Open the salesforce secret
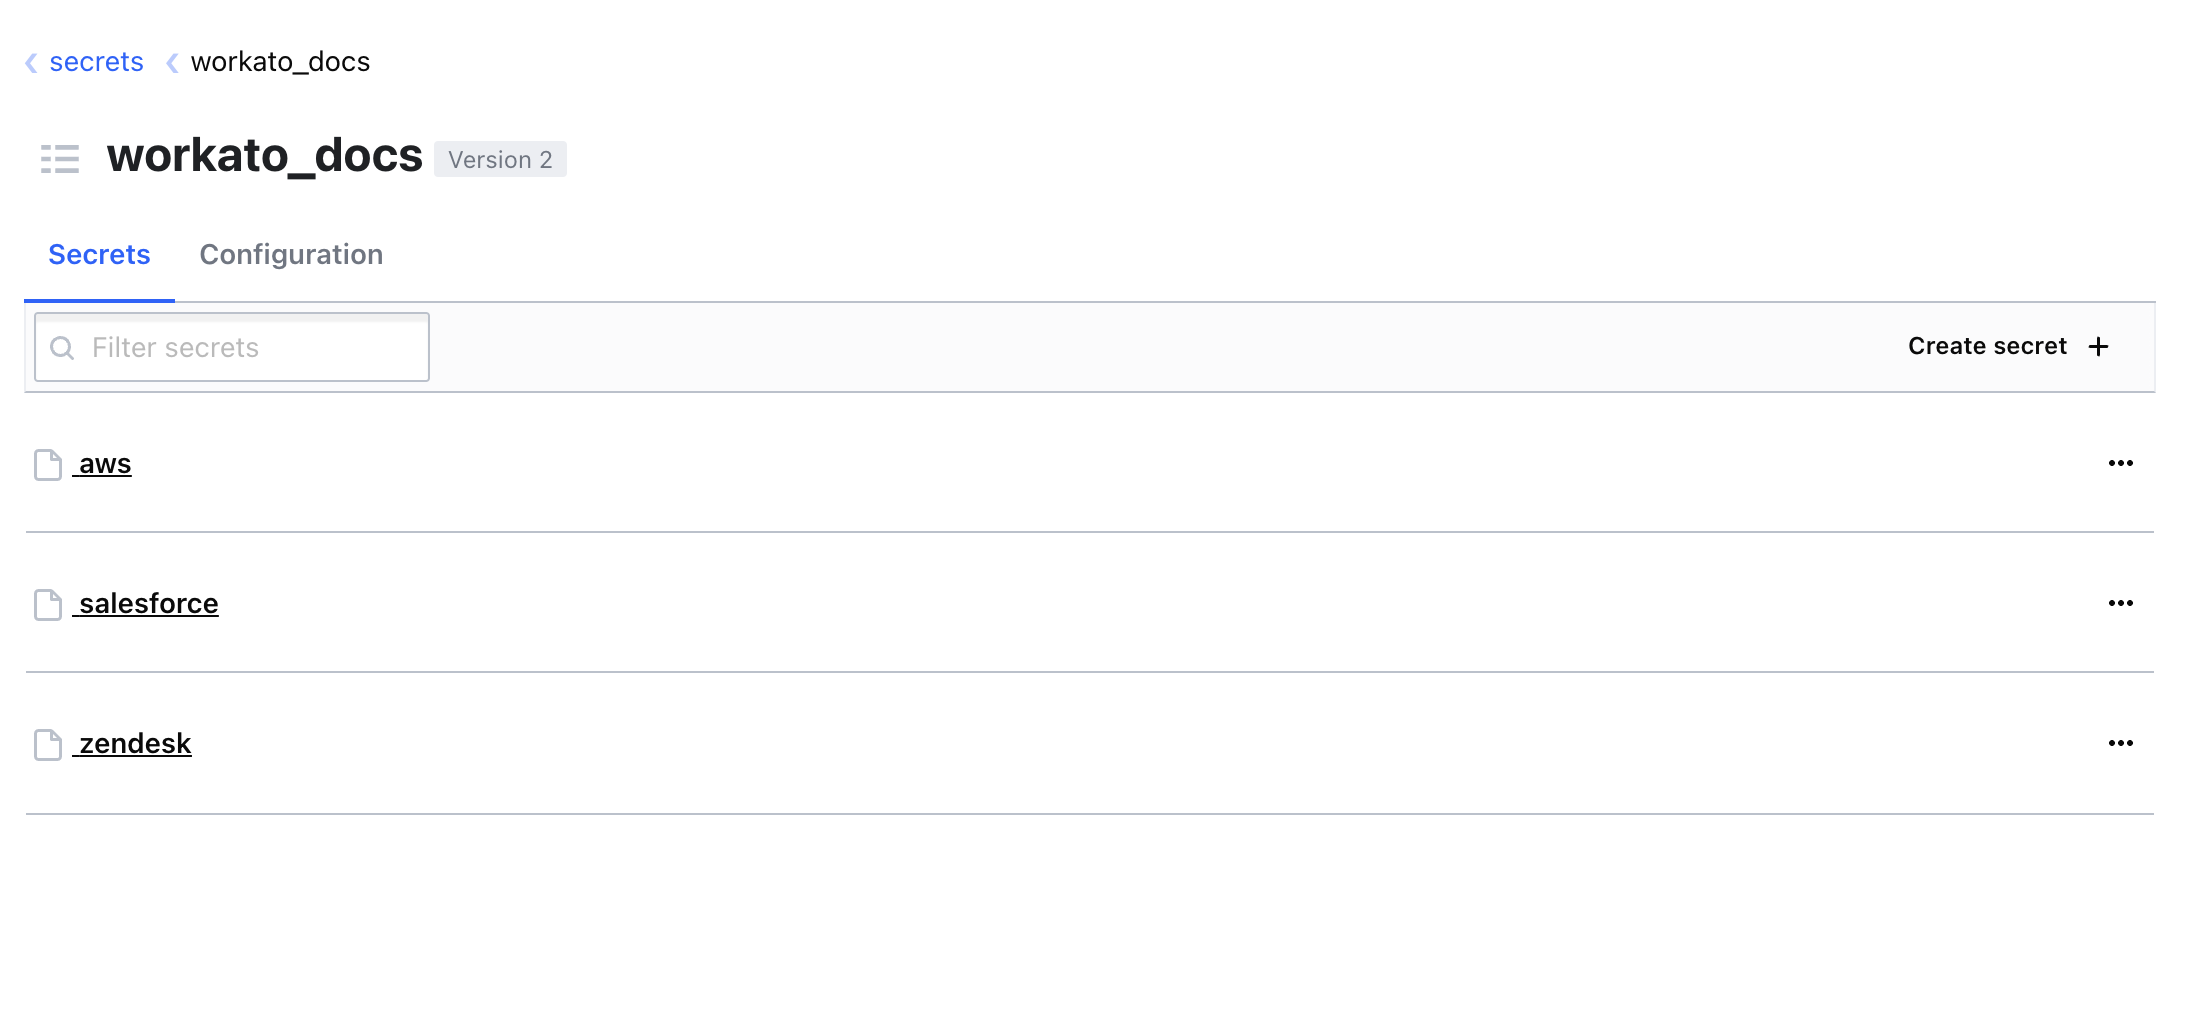This screenshot has height=1028, width=2197. point(147,603)
